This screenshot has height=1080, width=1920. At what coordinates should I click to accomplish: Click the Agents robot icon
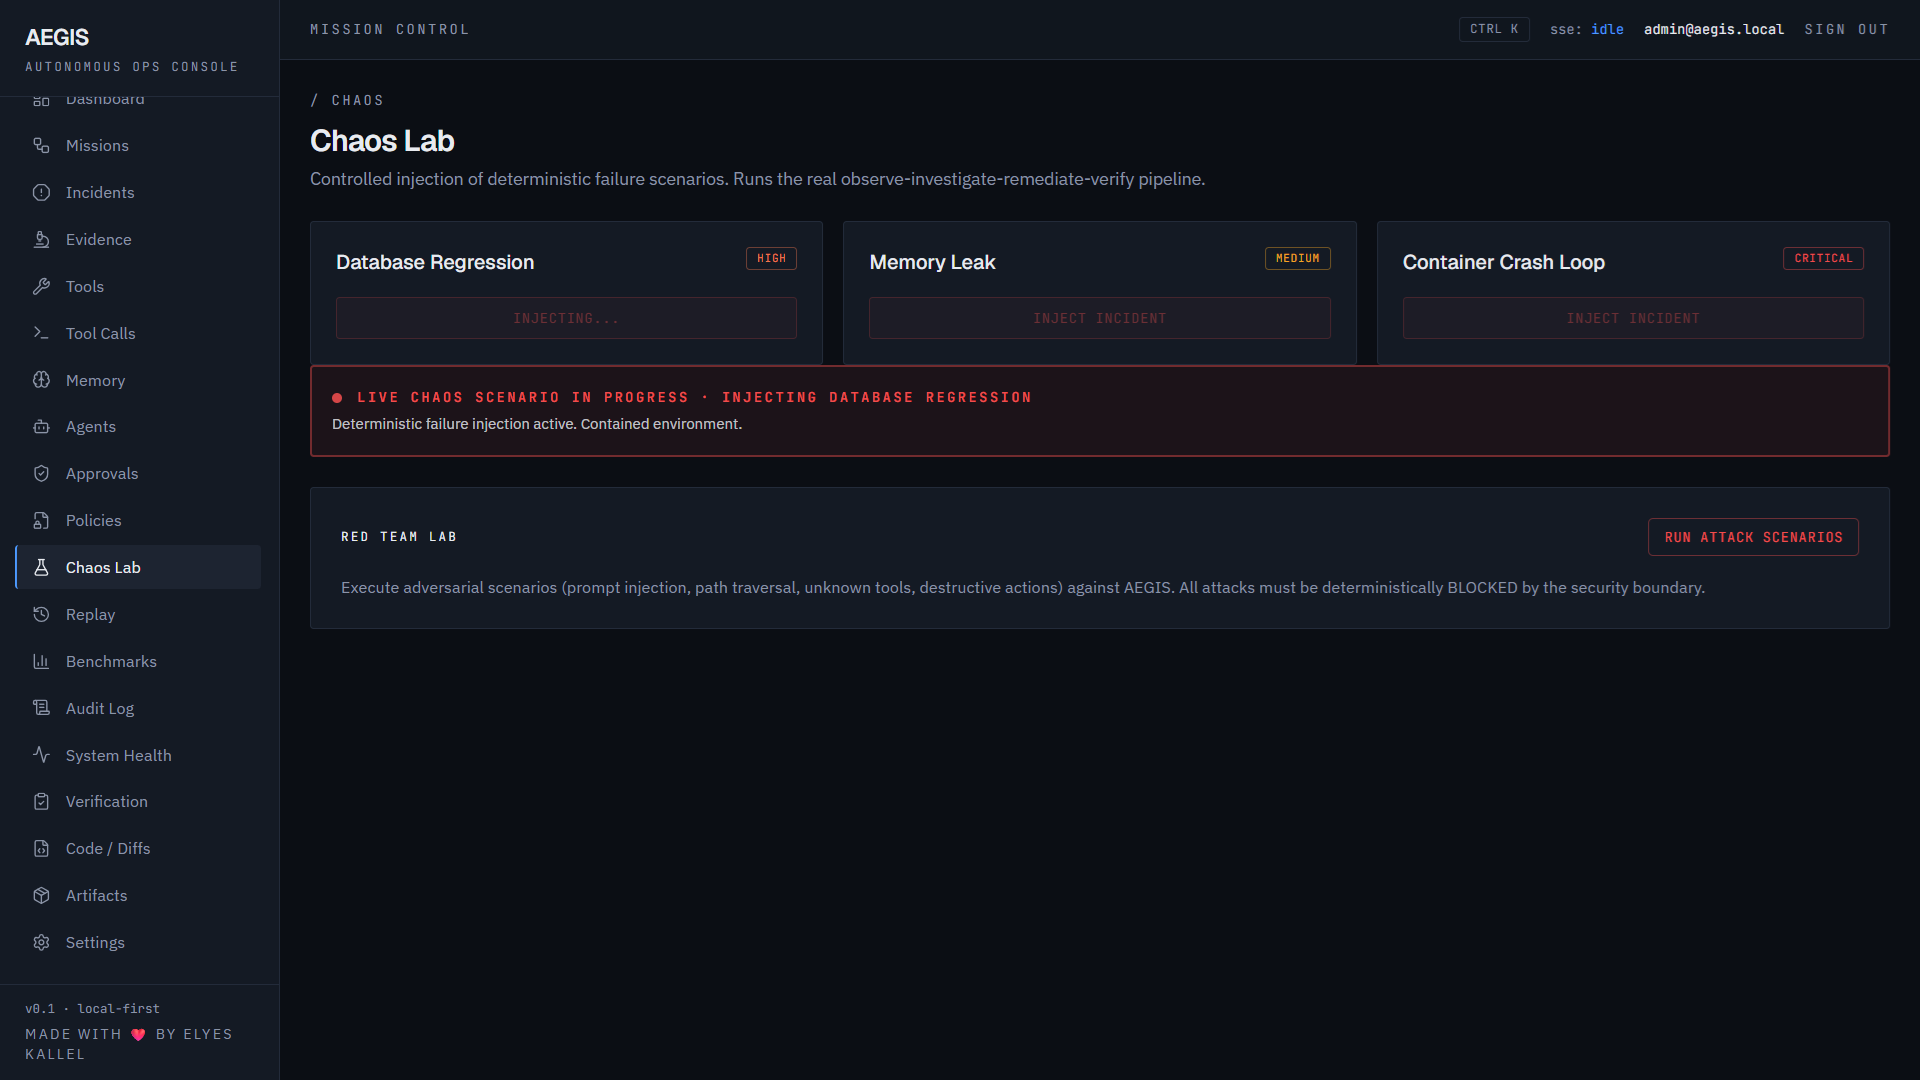pos(41,427)
